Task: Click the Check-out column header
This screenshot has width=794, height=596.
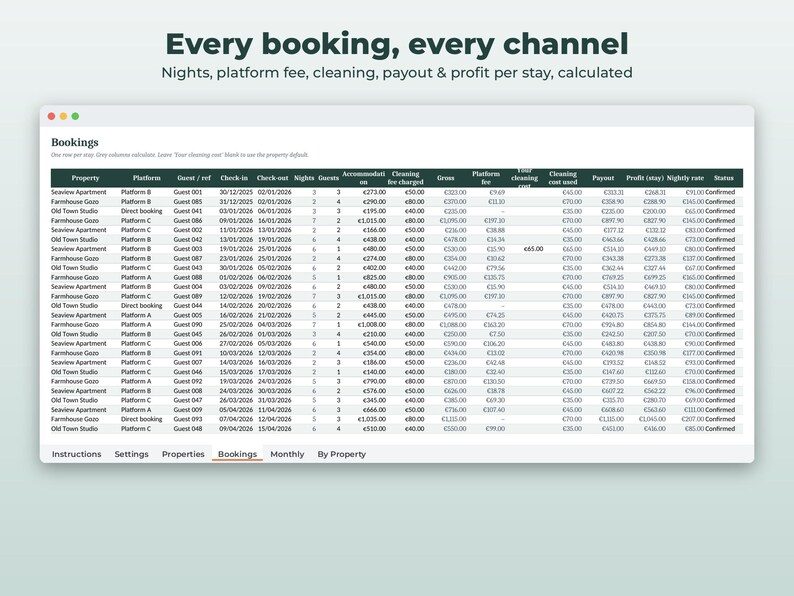Action: pyautogui.click(x=272, y=178)
